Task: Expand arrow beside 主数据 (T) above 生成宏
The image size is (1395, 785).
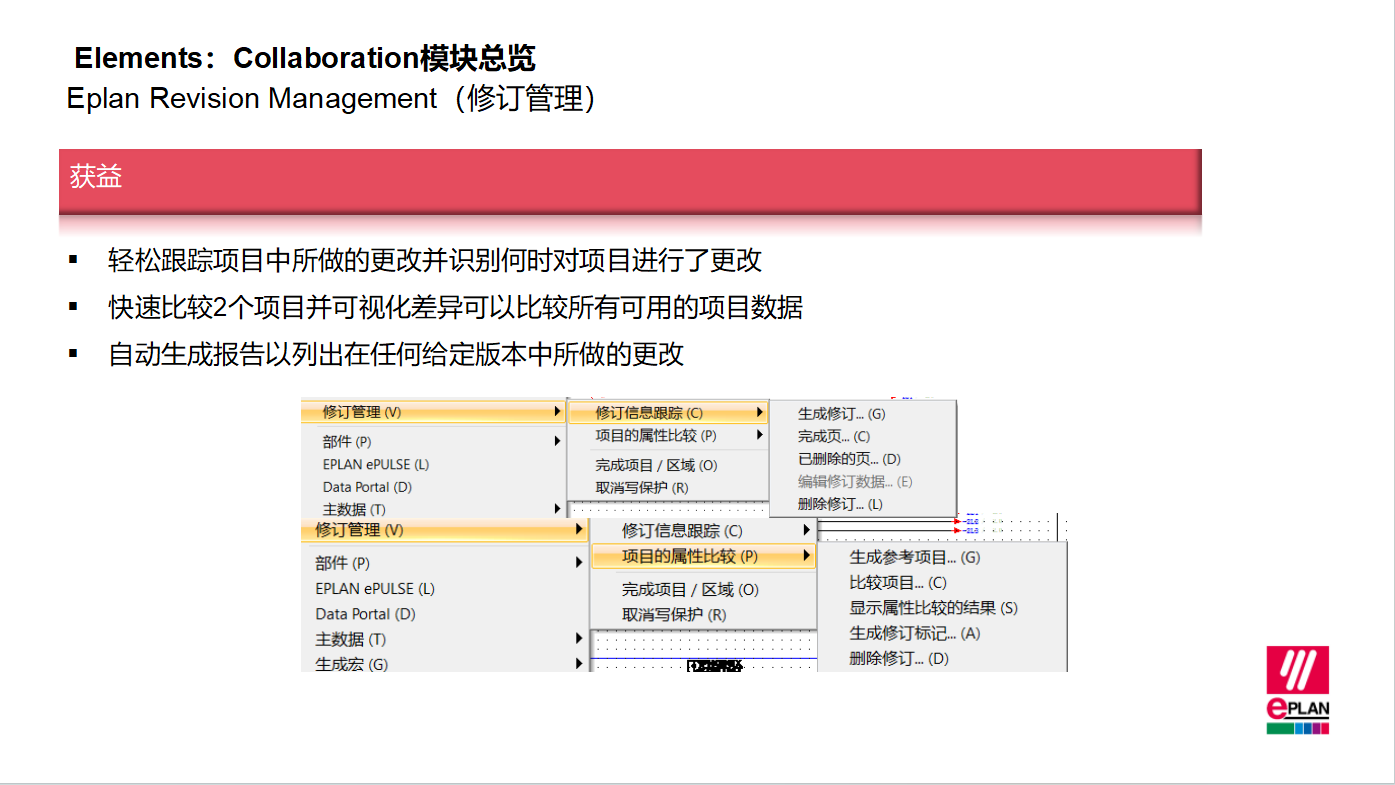Action: coord(578,638)
